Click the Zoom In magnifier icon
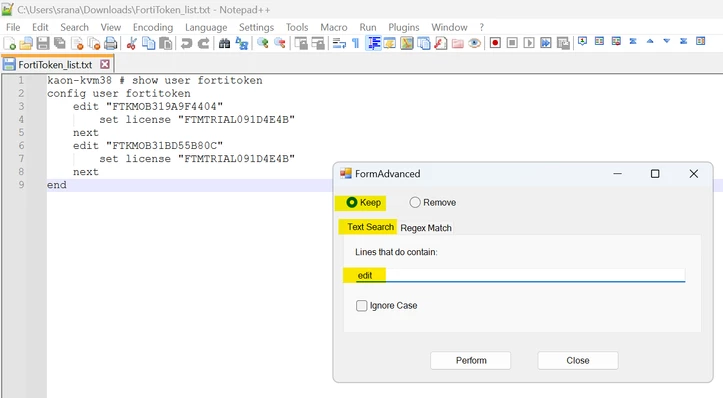 point(263,43)
